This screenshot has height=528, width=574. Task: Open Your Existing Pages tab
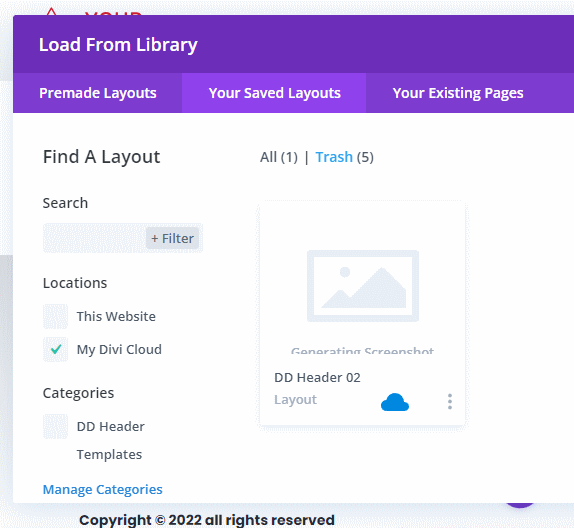click(458, 93)
